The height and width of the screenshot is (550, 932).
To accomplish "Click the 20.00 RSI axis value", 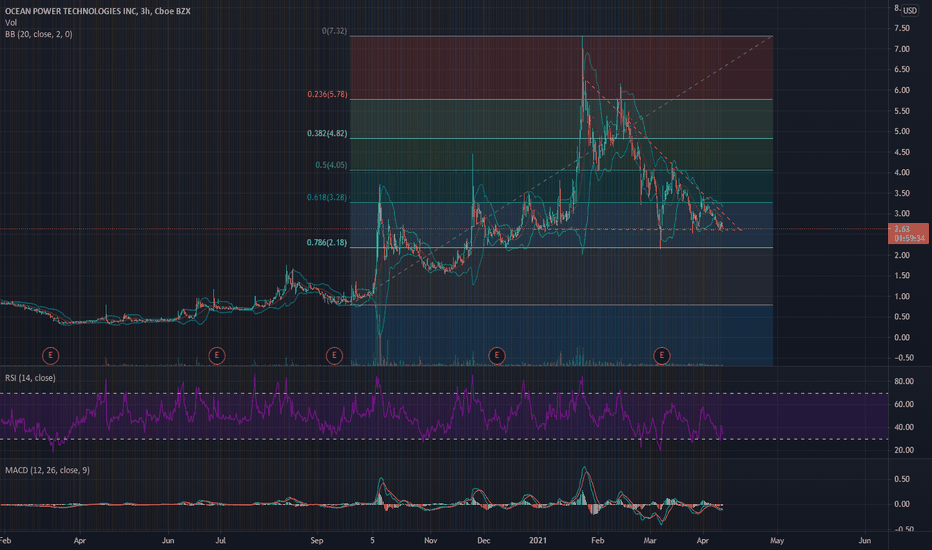I will pyautogui.click(x=904, y=450).
